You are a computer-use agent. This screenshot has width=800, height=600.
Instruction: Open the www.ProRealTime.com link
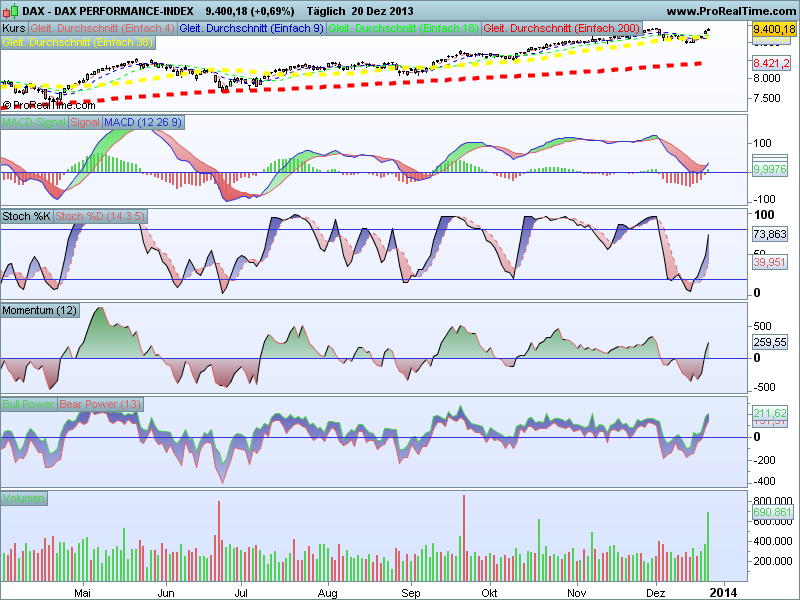[731, 11]
